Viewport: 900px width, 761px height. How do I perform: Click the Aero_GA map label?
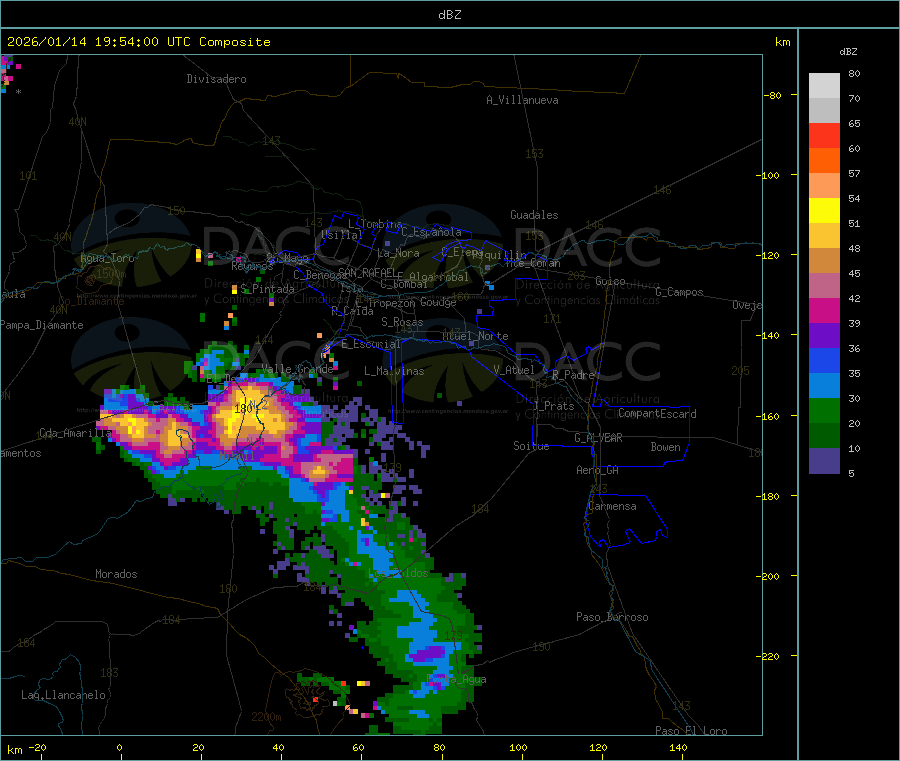coord(598,470)
